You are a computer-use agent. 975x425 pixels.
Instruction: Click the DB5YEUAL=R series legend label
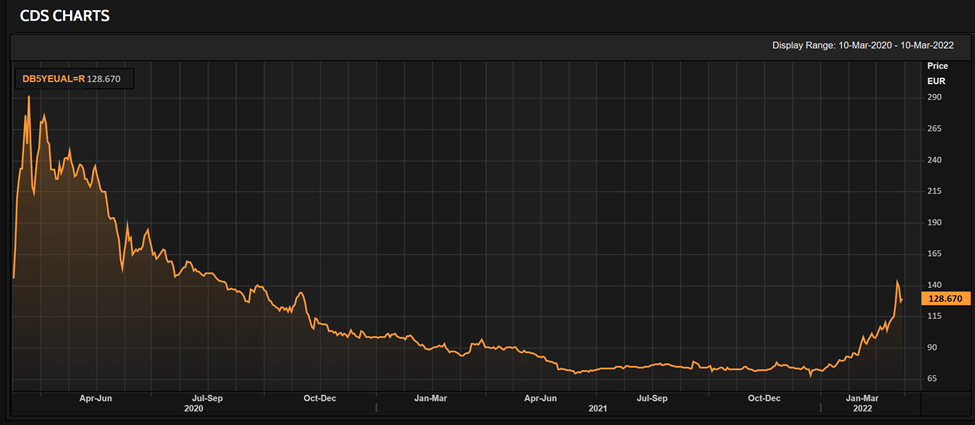53,77
